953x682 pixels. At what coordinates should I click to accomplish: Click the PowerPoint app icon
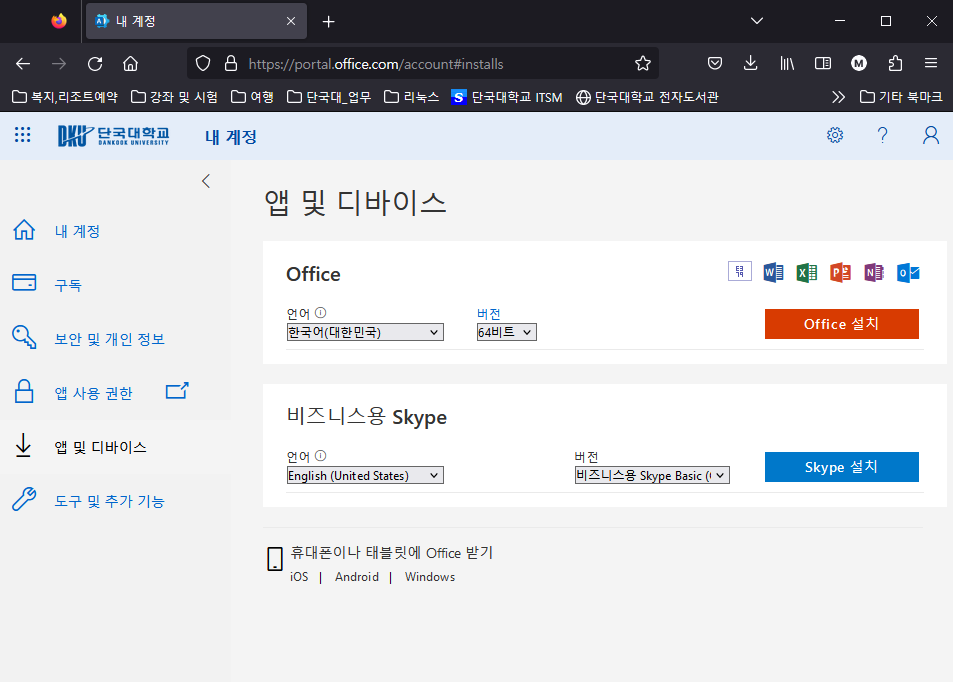[840, 272]
